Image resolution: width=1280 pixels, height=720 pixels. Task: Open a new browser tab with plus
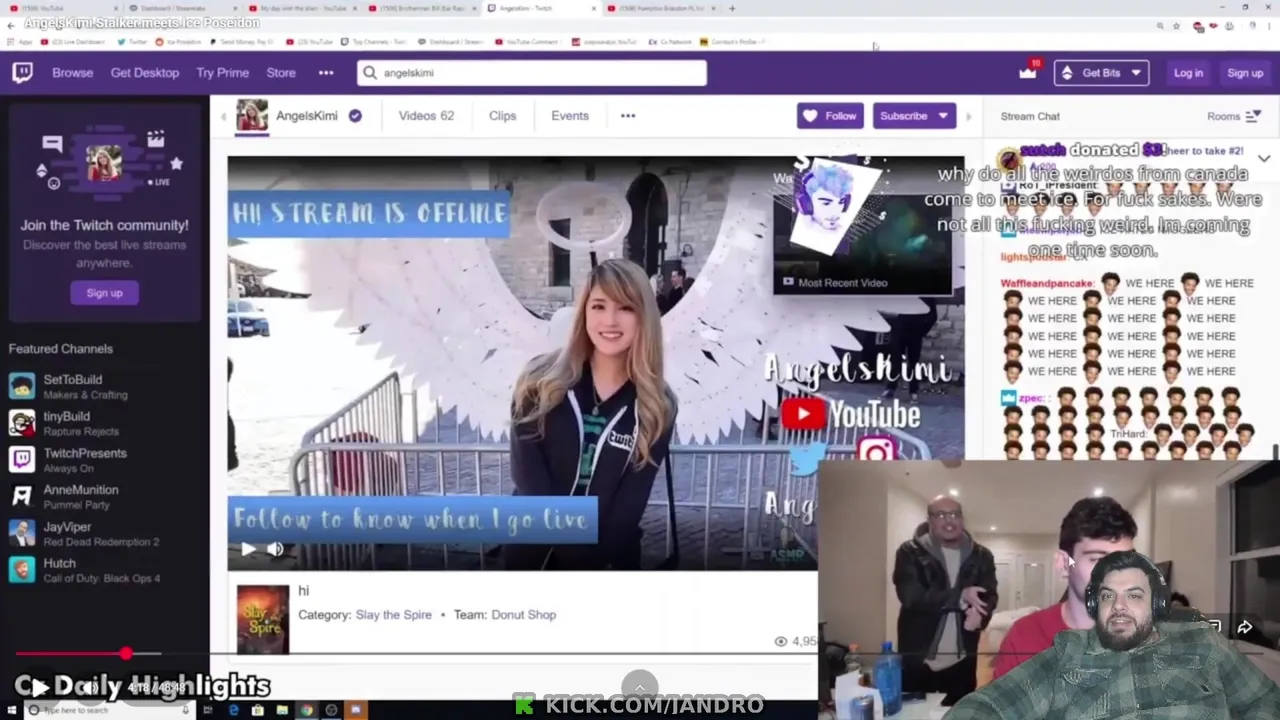[x=732, y=8]
